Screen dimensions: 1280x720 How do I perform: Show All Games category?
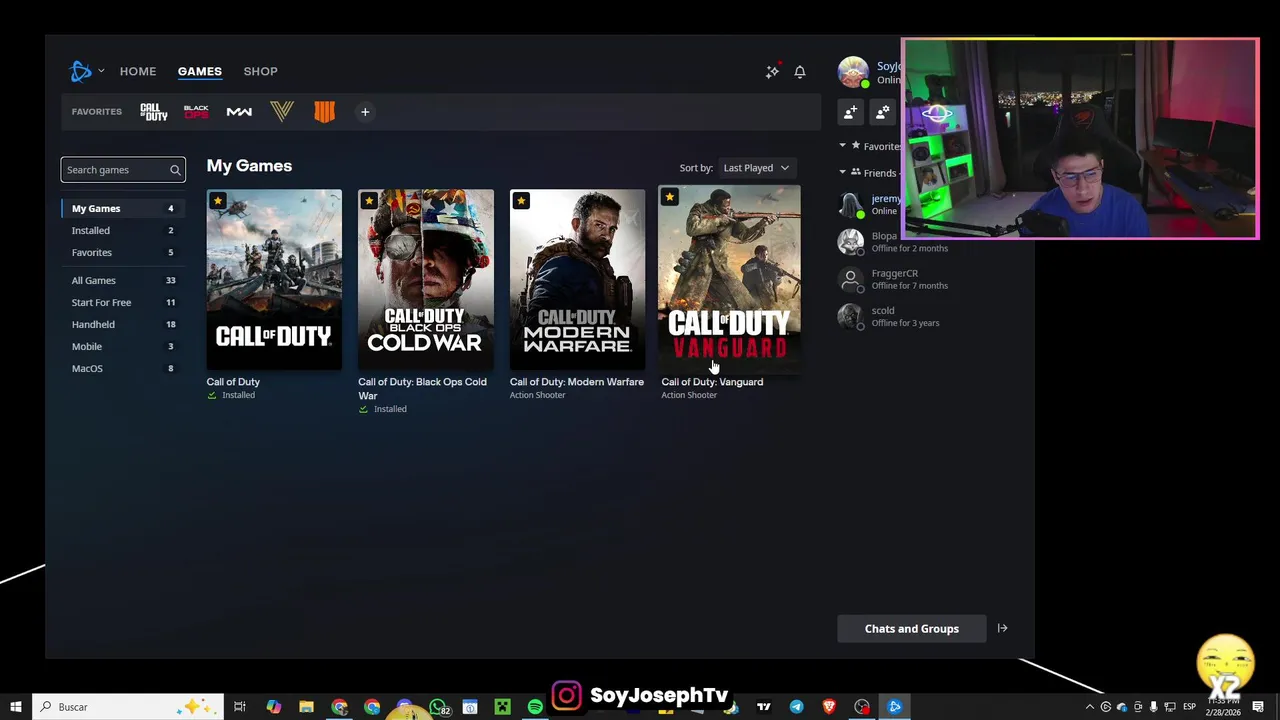click(x=123, y=280)
